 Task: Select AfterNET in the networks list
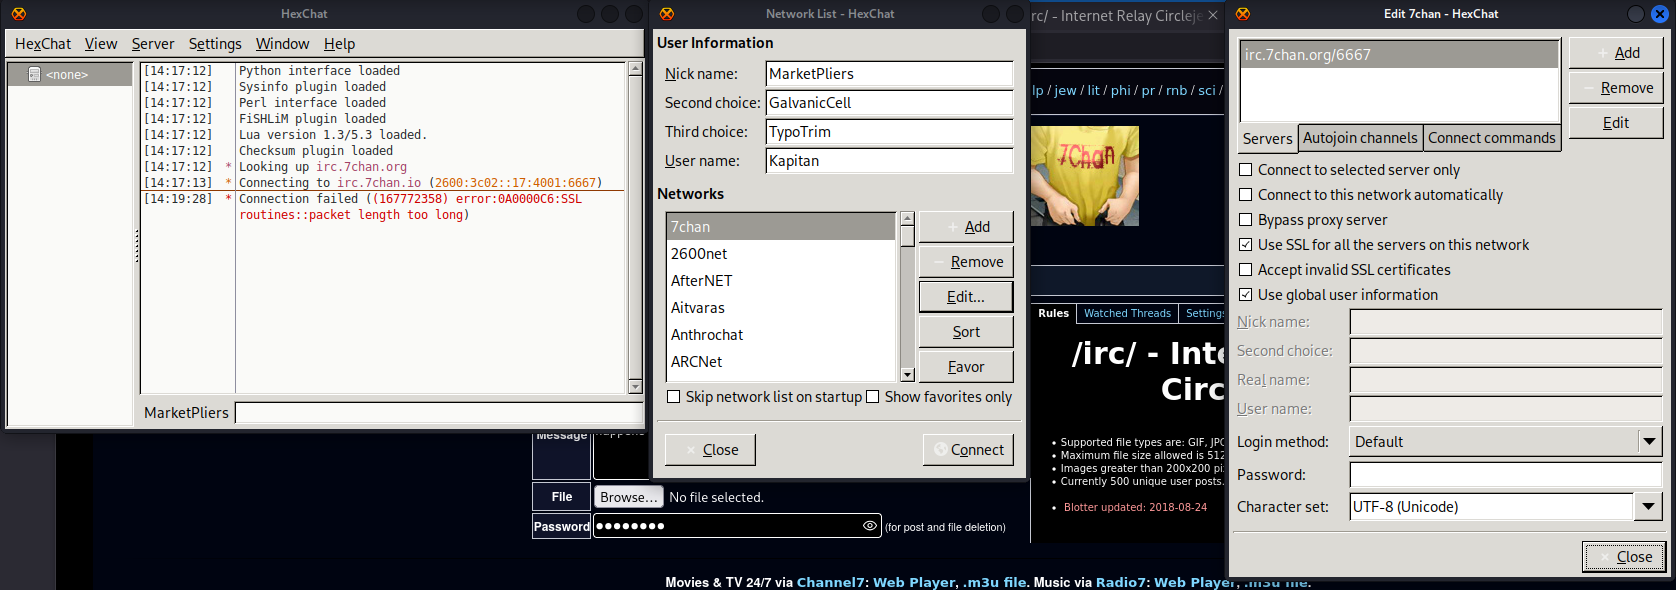coord(701,281)
